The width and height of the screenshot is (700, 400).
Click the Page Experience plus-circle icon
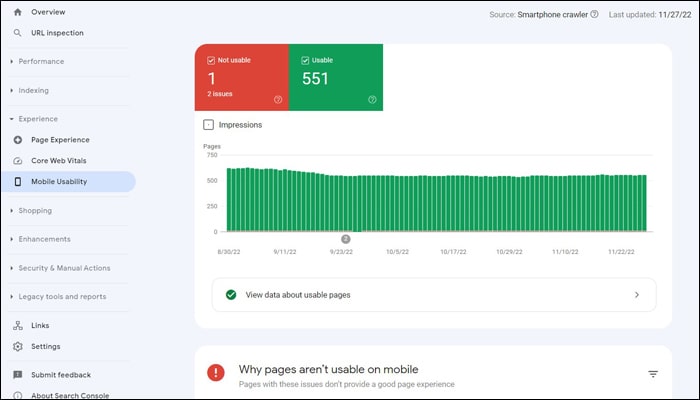tap(17, 140)
